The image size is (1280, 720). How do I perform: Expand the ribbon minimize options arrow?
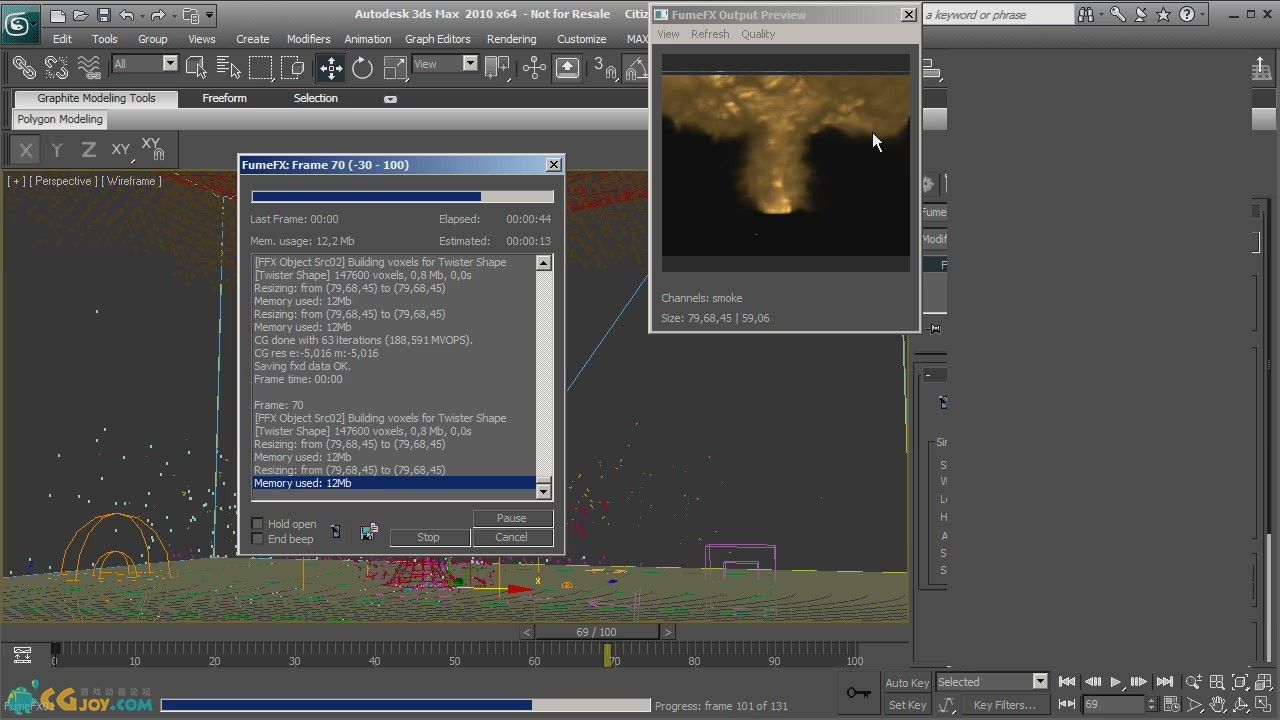pos(390,99)
